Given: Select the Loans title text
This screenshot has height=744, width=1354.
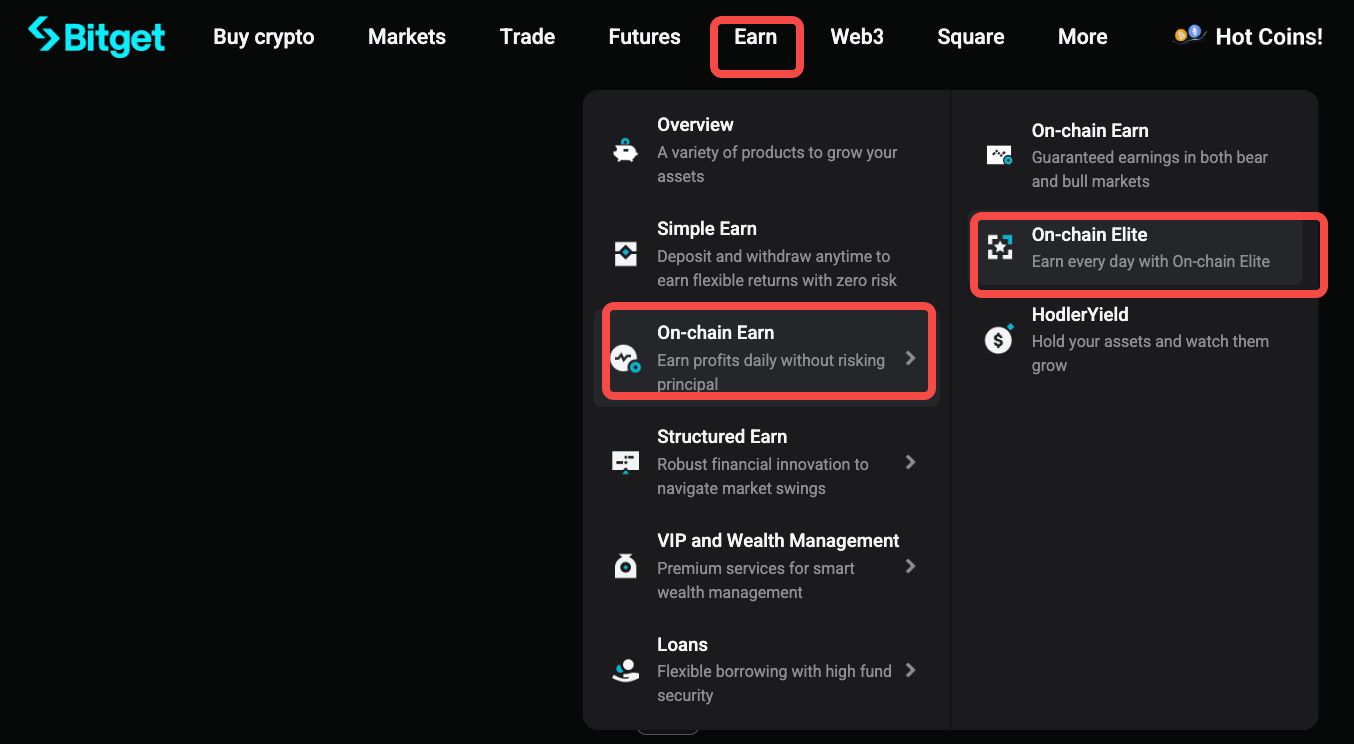Looking at the screenshot, I should point(682,645).
